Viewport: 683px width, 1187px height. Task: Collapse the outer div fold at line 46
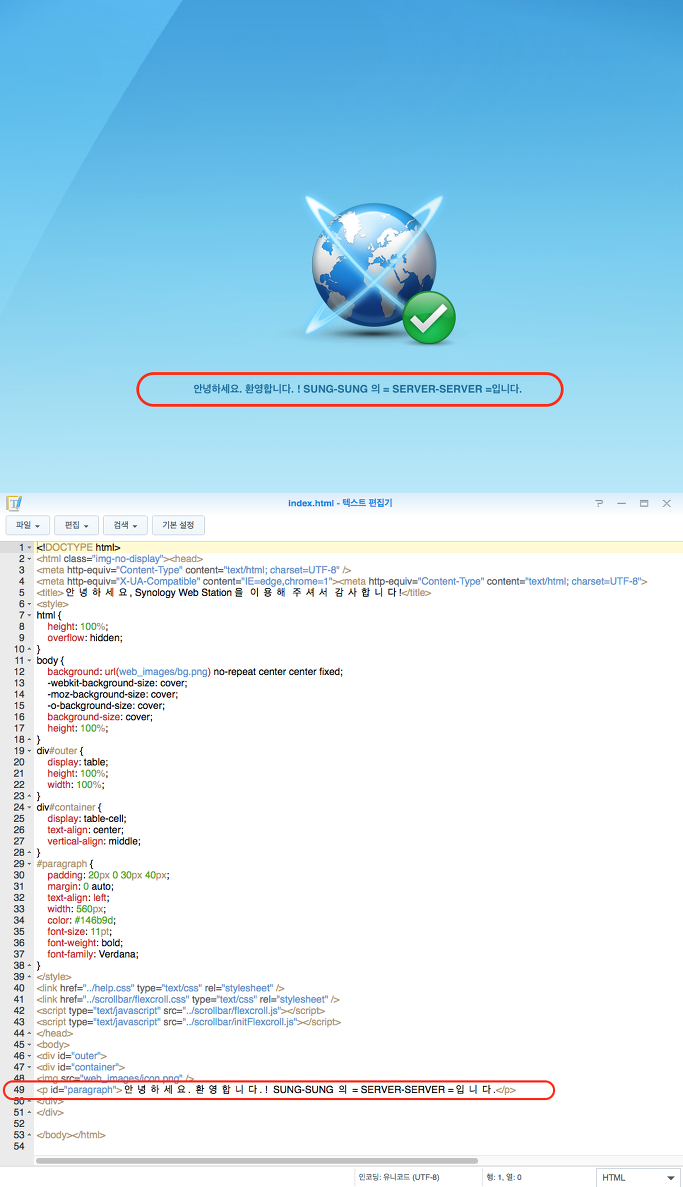[x=30, y=1056]
